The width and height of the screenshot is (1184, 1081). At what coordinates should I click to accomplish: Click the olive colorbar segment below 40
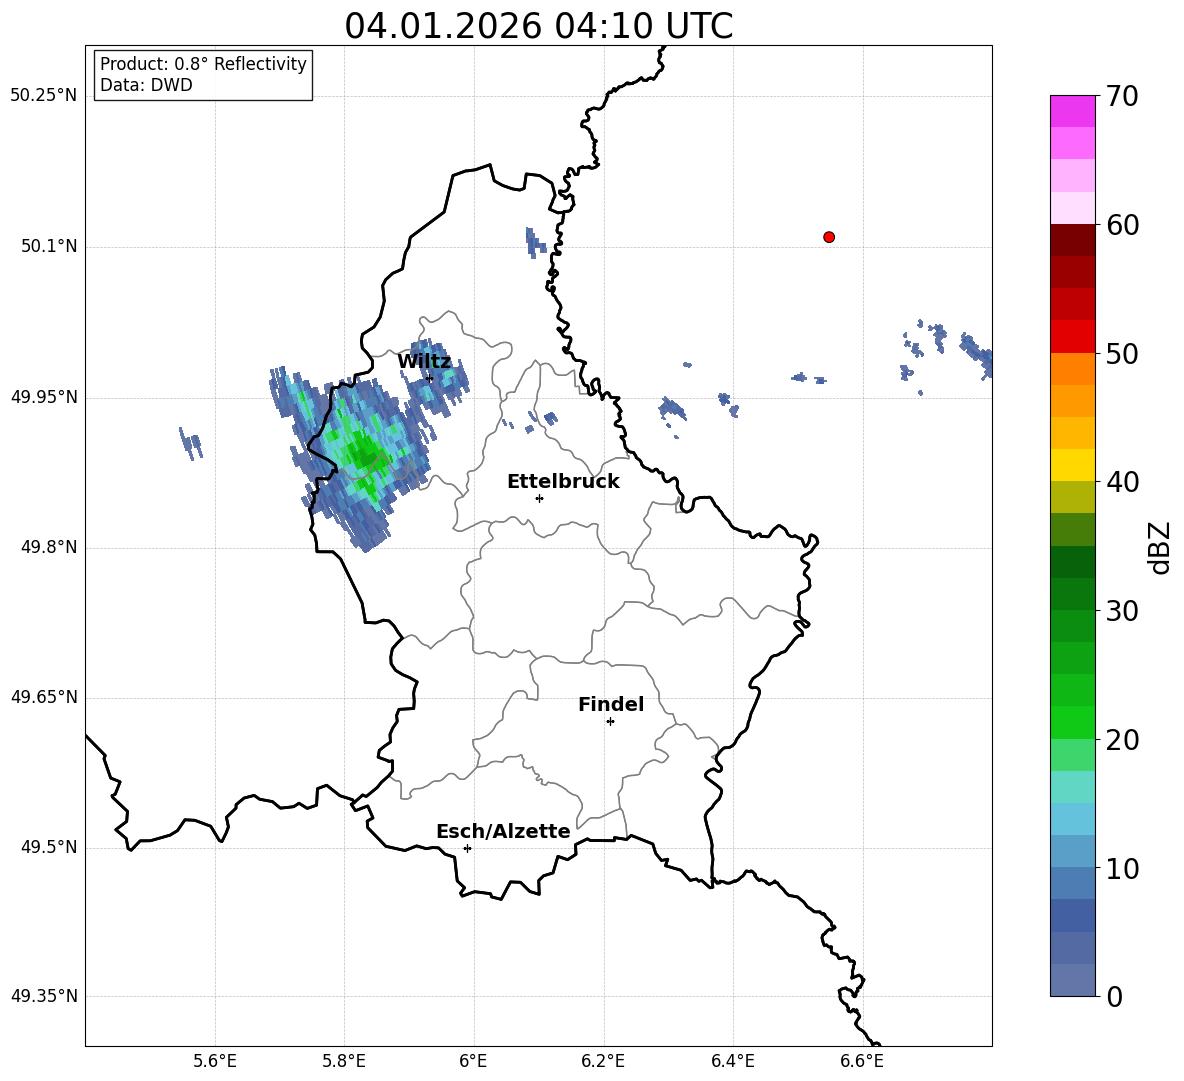coord(1072,497)
